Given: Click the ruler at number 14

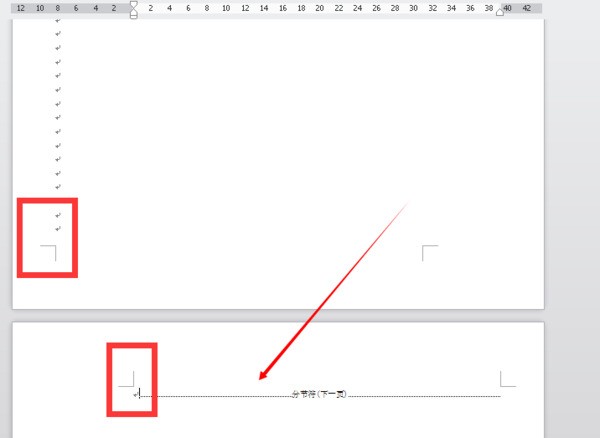Looking at the screenshot, I should [x=264, y=8].
